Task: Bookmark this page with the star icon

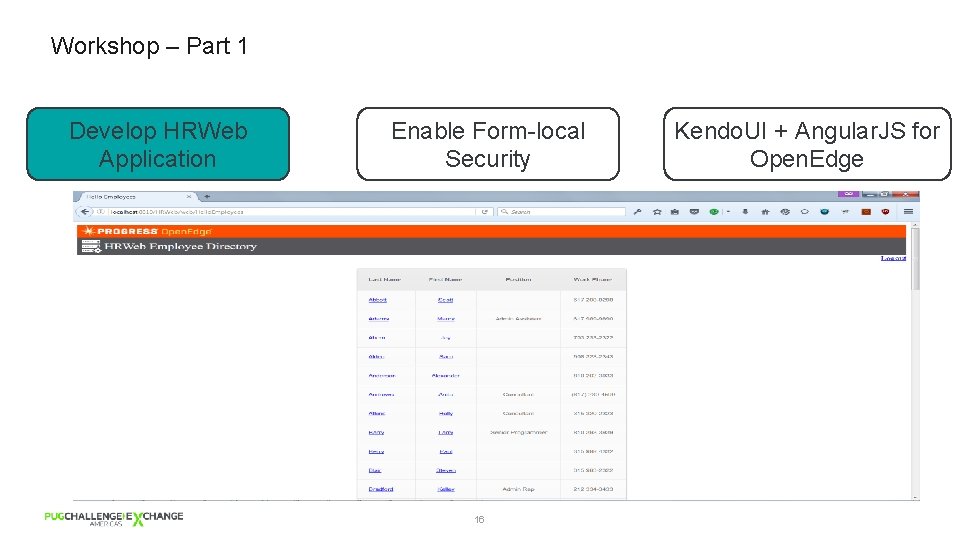Action: [657, 212]
